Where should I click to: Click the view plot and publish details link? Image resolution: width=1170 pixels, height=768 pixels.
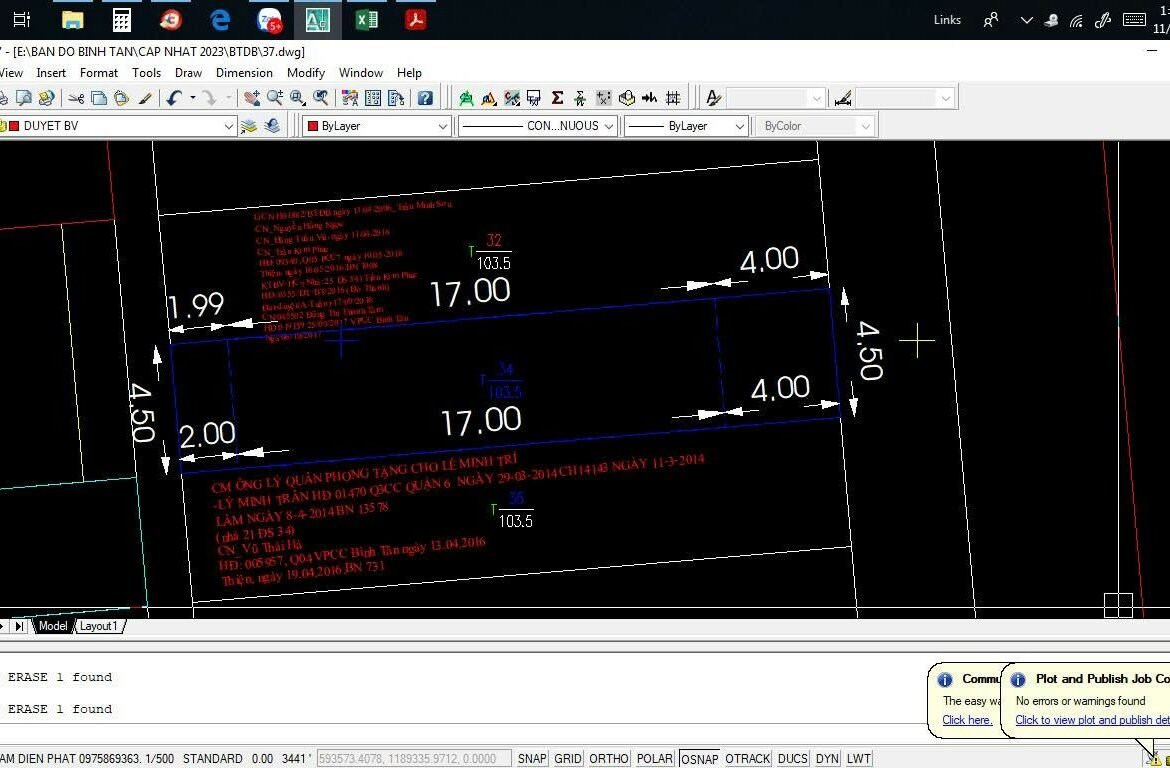[1091, 720]
